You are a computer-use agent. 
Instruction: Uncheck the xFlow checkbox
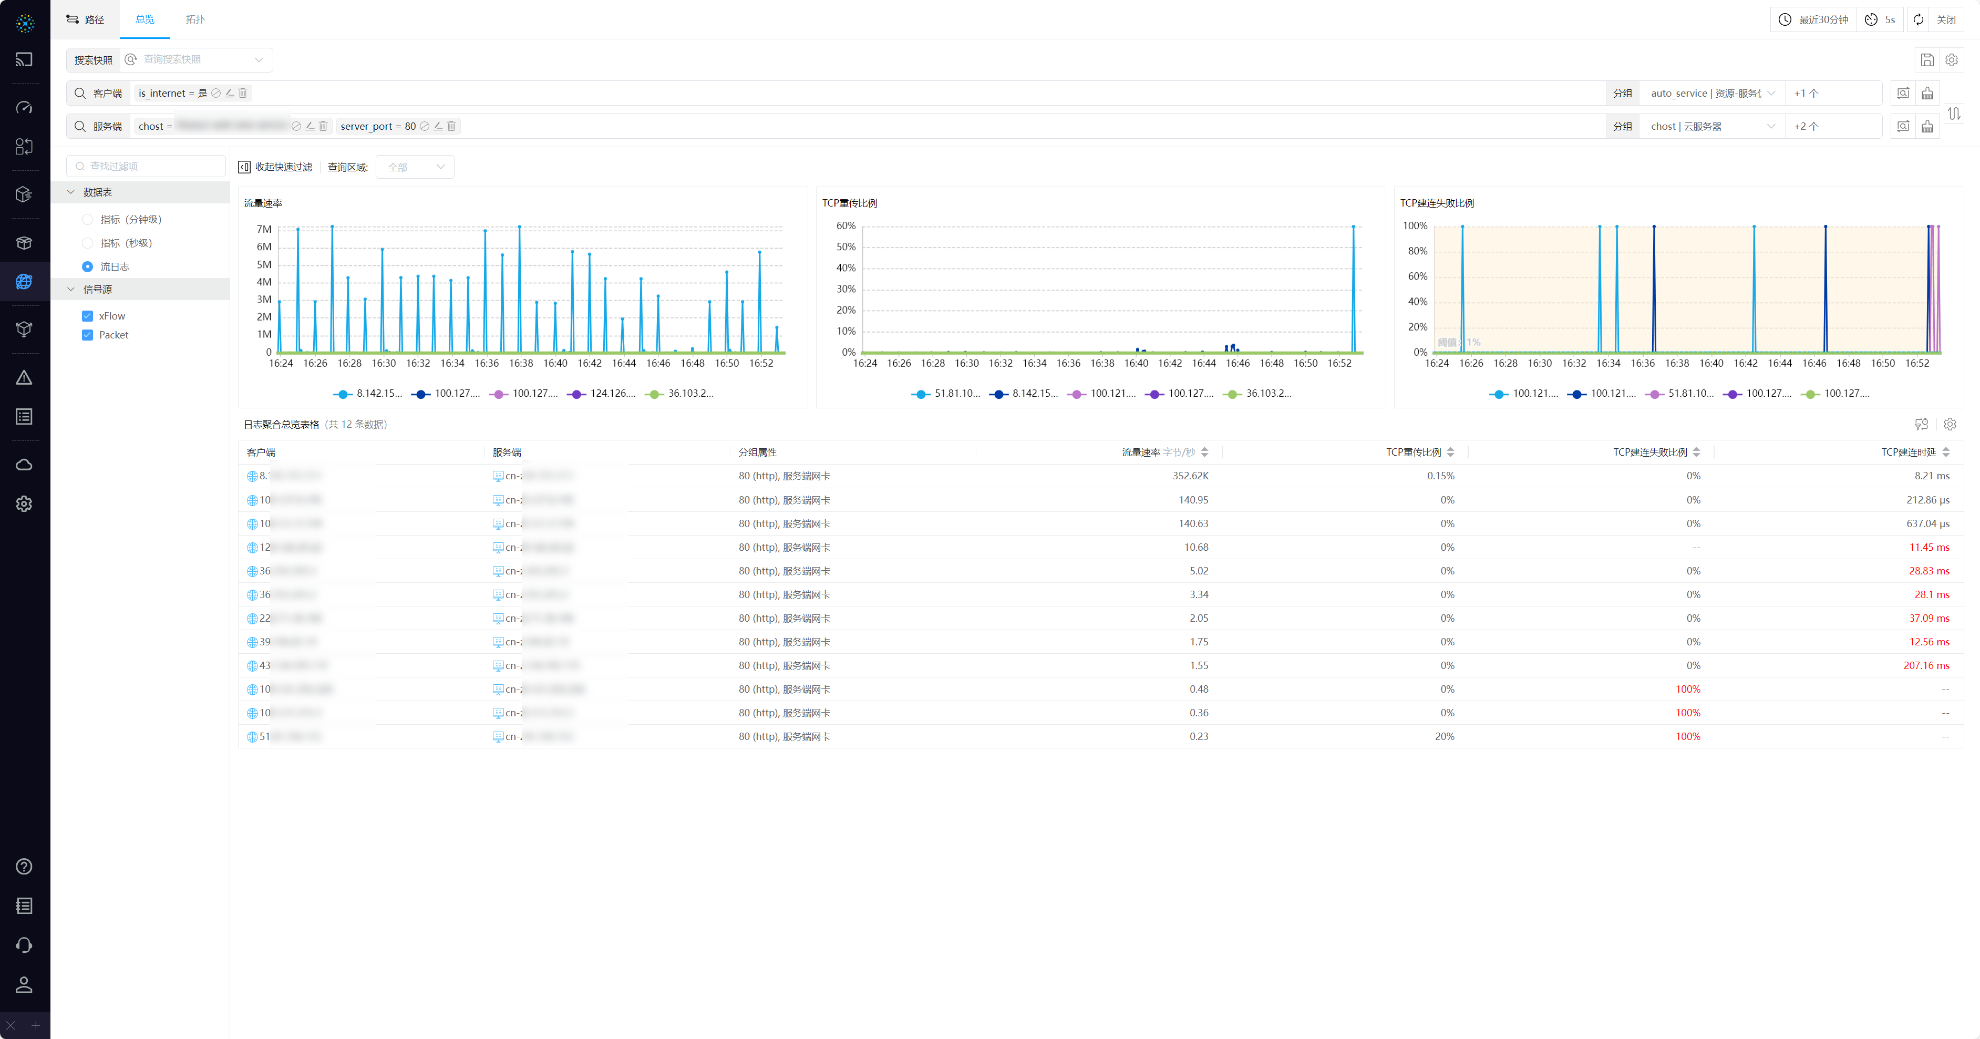(x=88, y=316)
